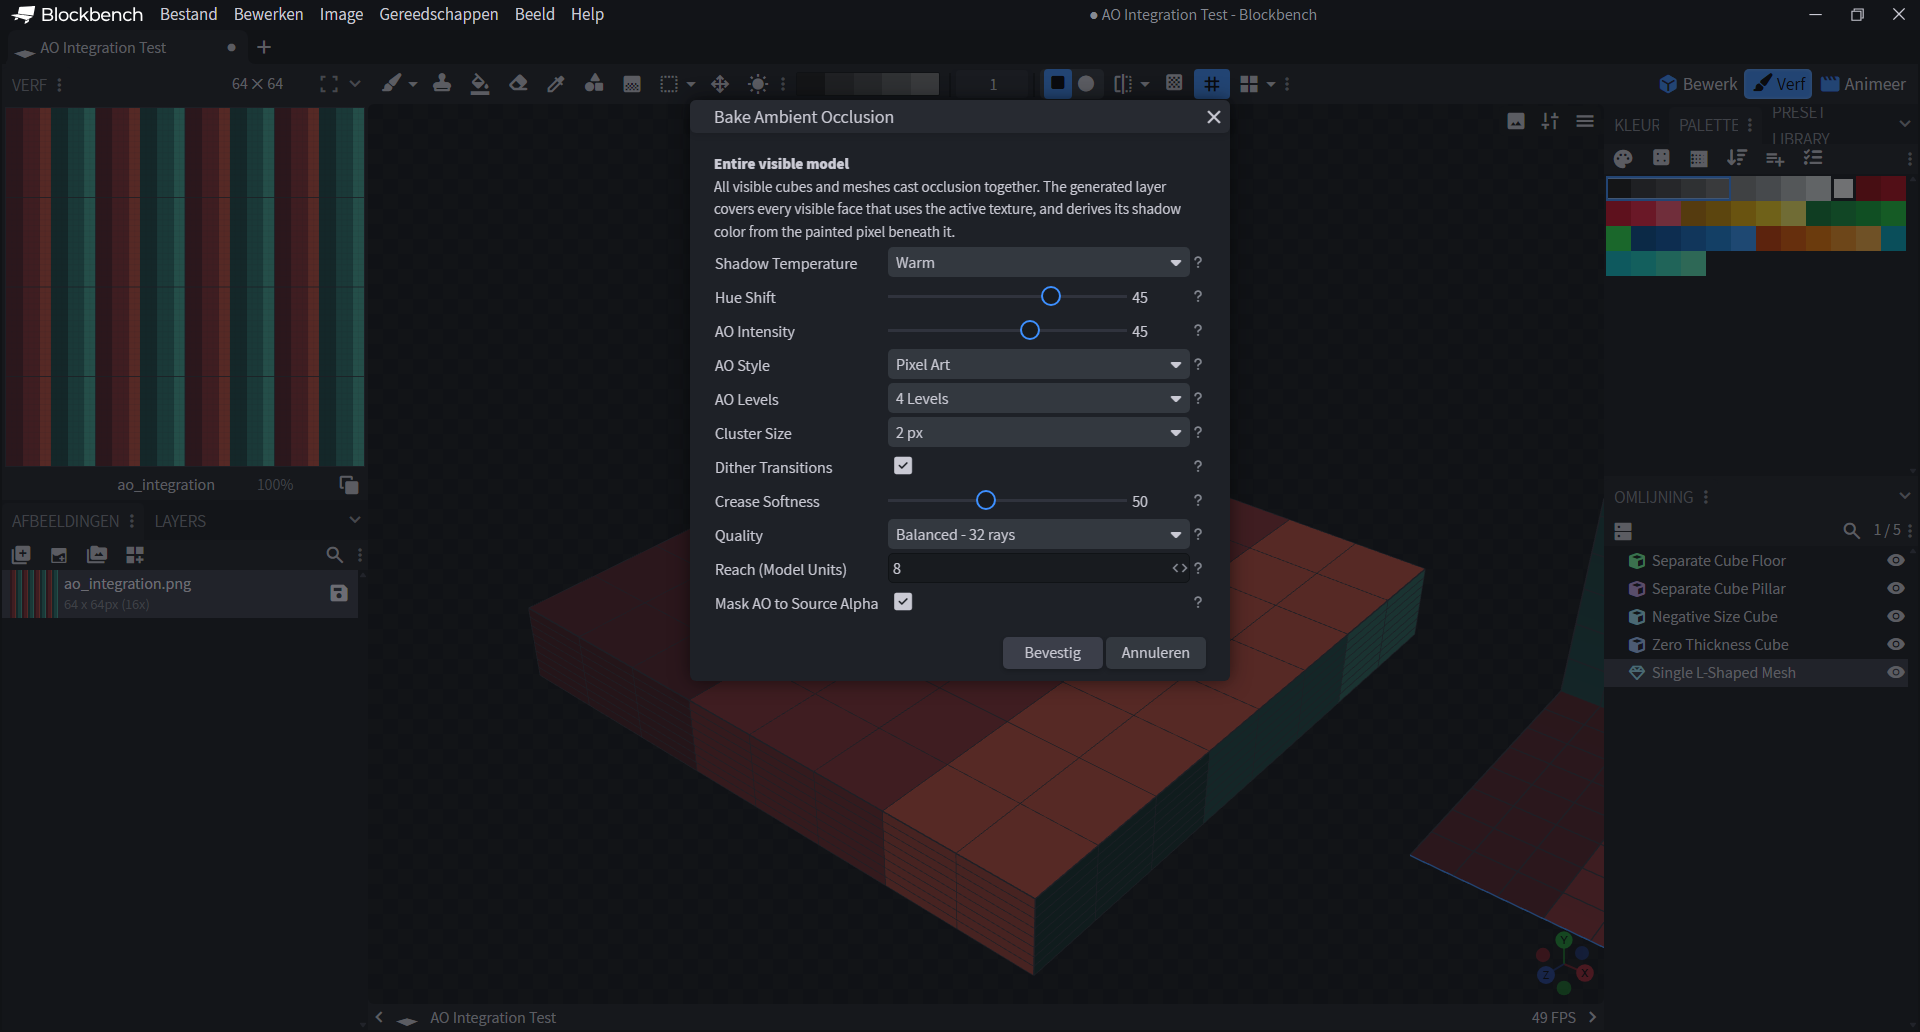
Task: Toggle pixel grid hash button
Action: 1212,84
